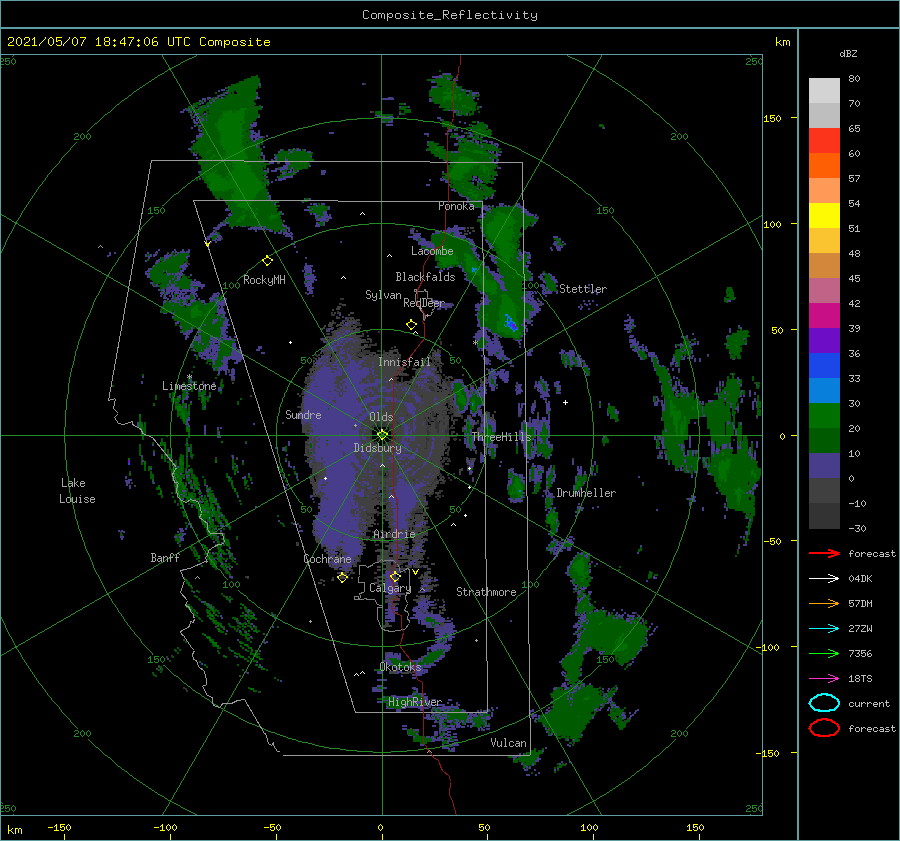
Task: Click the purple swatch between 39 and 36 dBZ
Action: pyautogui.click(x=824, y=341)
